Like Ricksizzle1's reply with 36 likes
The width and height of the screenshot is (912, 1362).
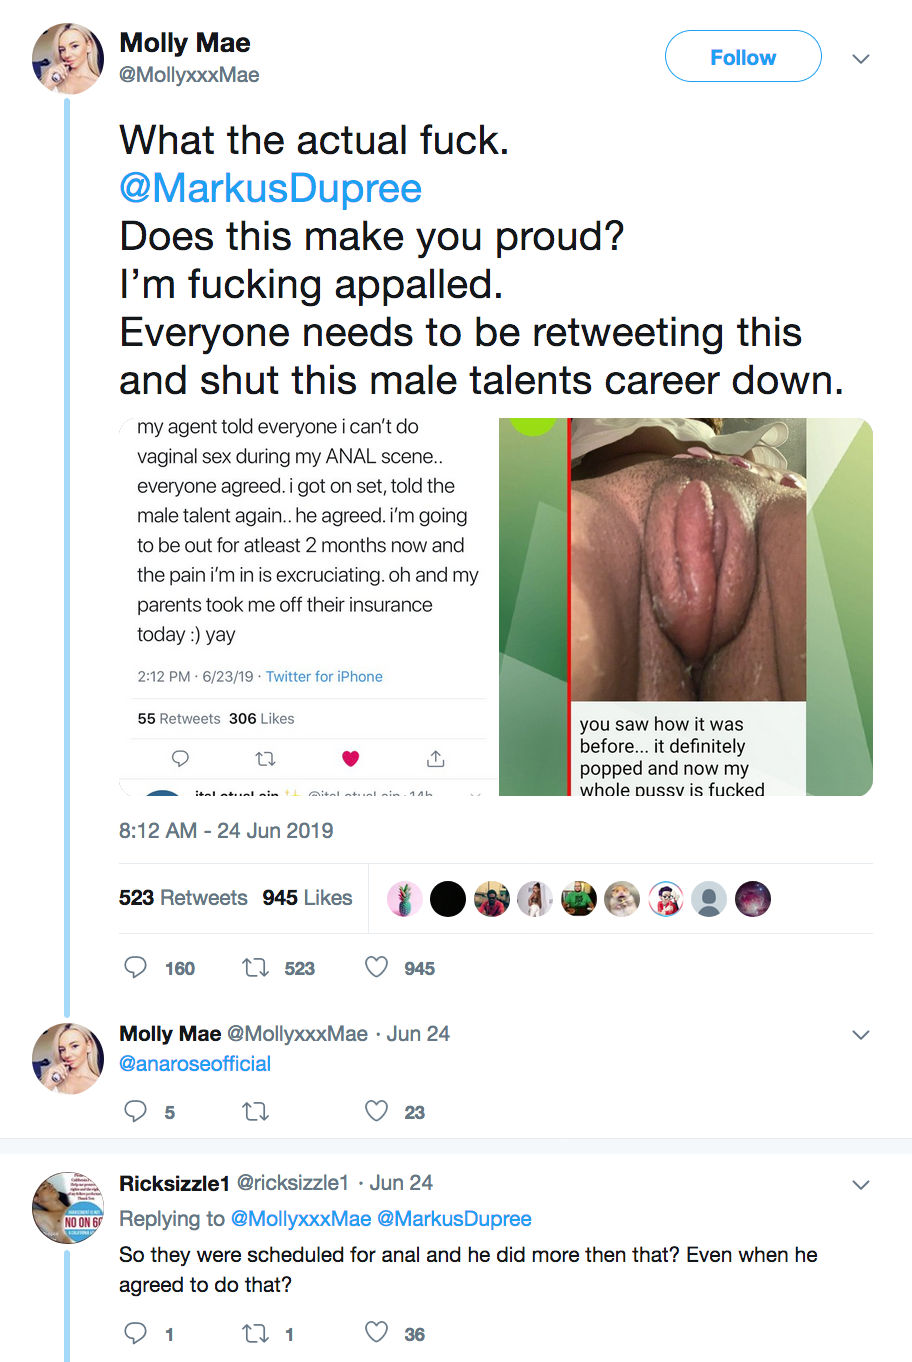click(376, 1333)
